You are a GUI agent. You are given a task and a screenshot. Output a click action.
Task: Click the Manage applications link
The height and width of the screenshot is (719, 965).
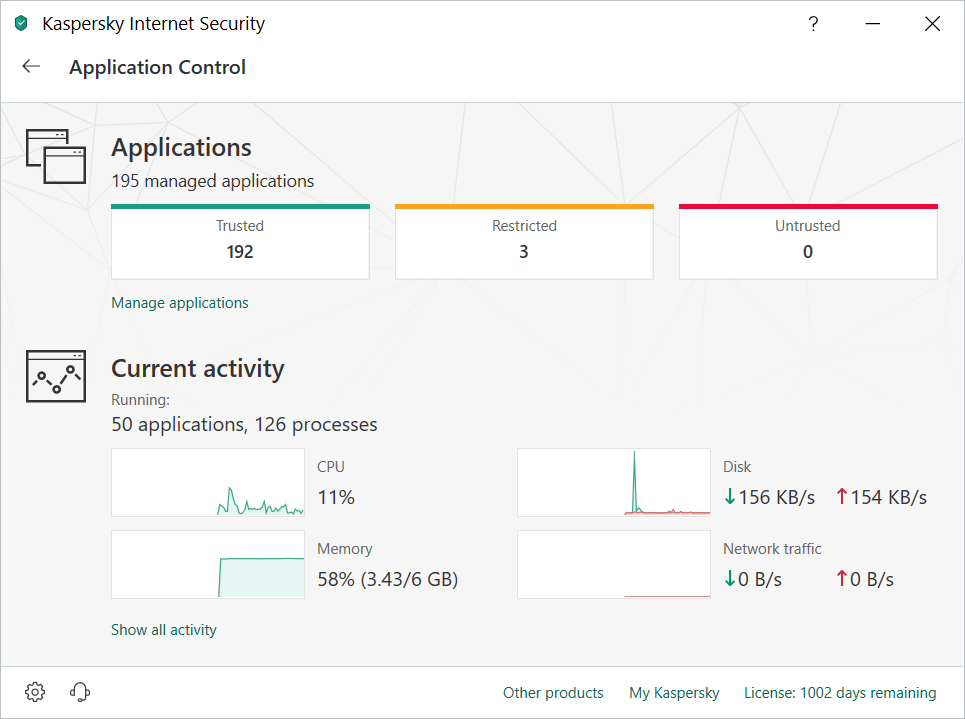point(180,303)
